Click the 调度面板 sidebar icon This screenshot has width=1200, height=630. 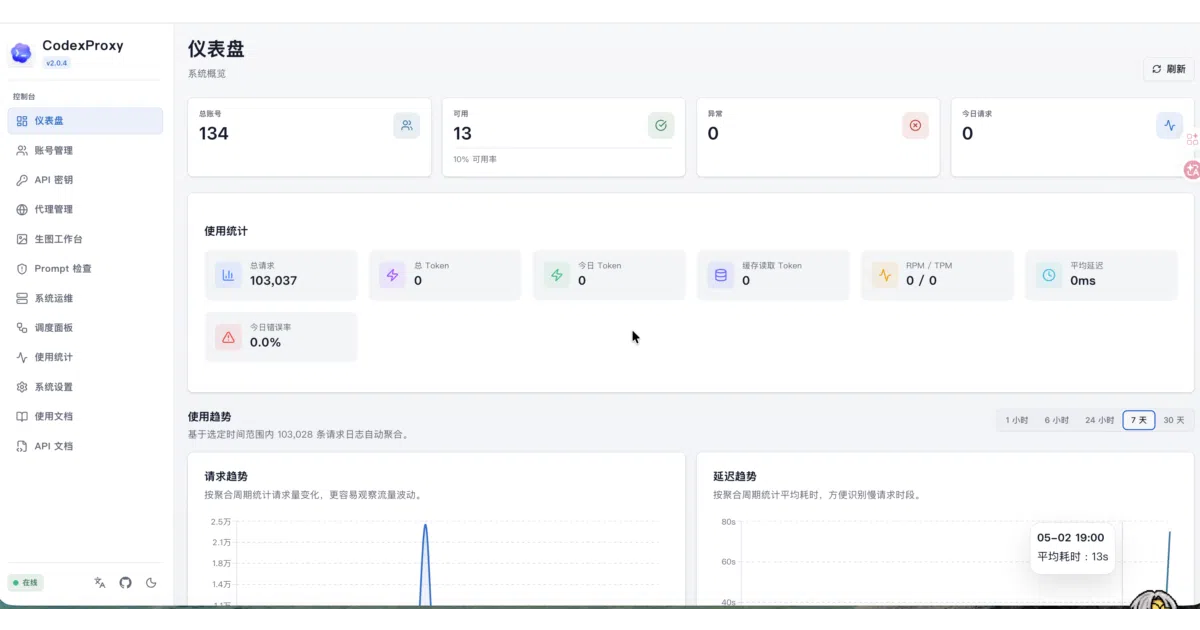22,327
